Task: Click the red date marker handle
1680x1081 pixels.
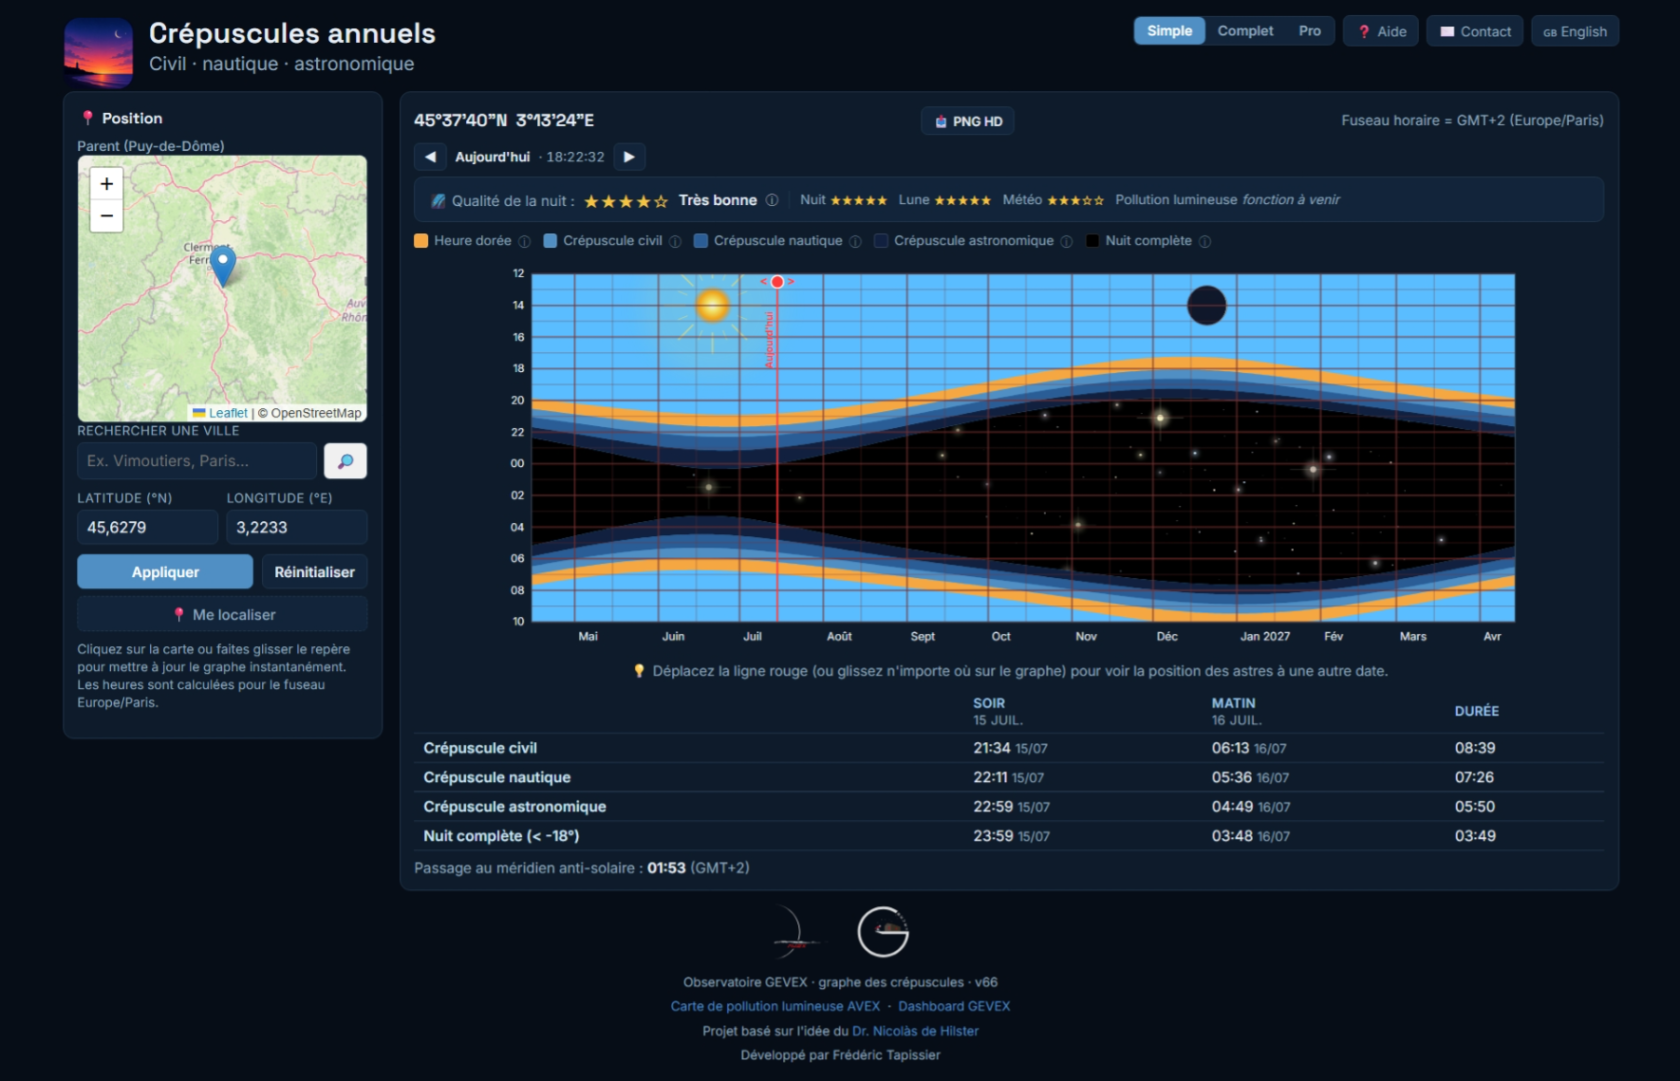Action: tap(777, 282)
